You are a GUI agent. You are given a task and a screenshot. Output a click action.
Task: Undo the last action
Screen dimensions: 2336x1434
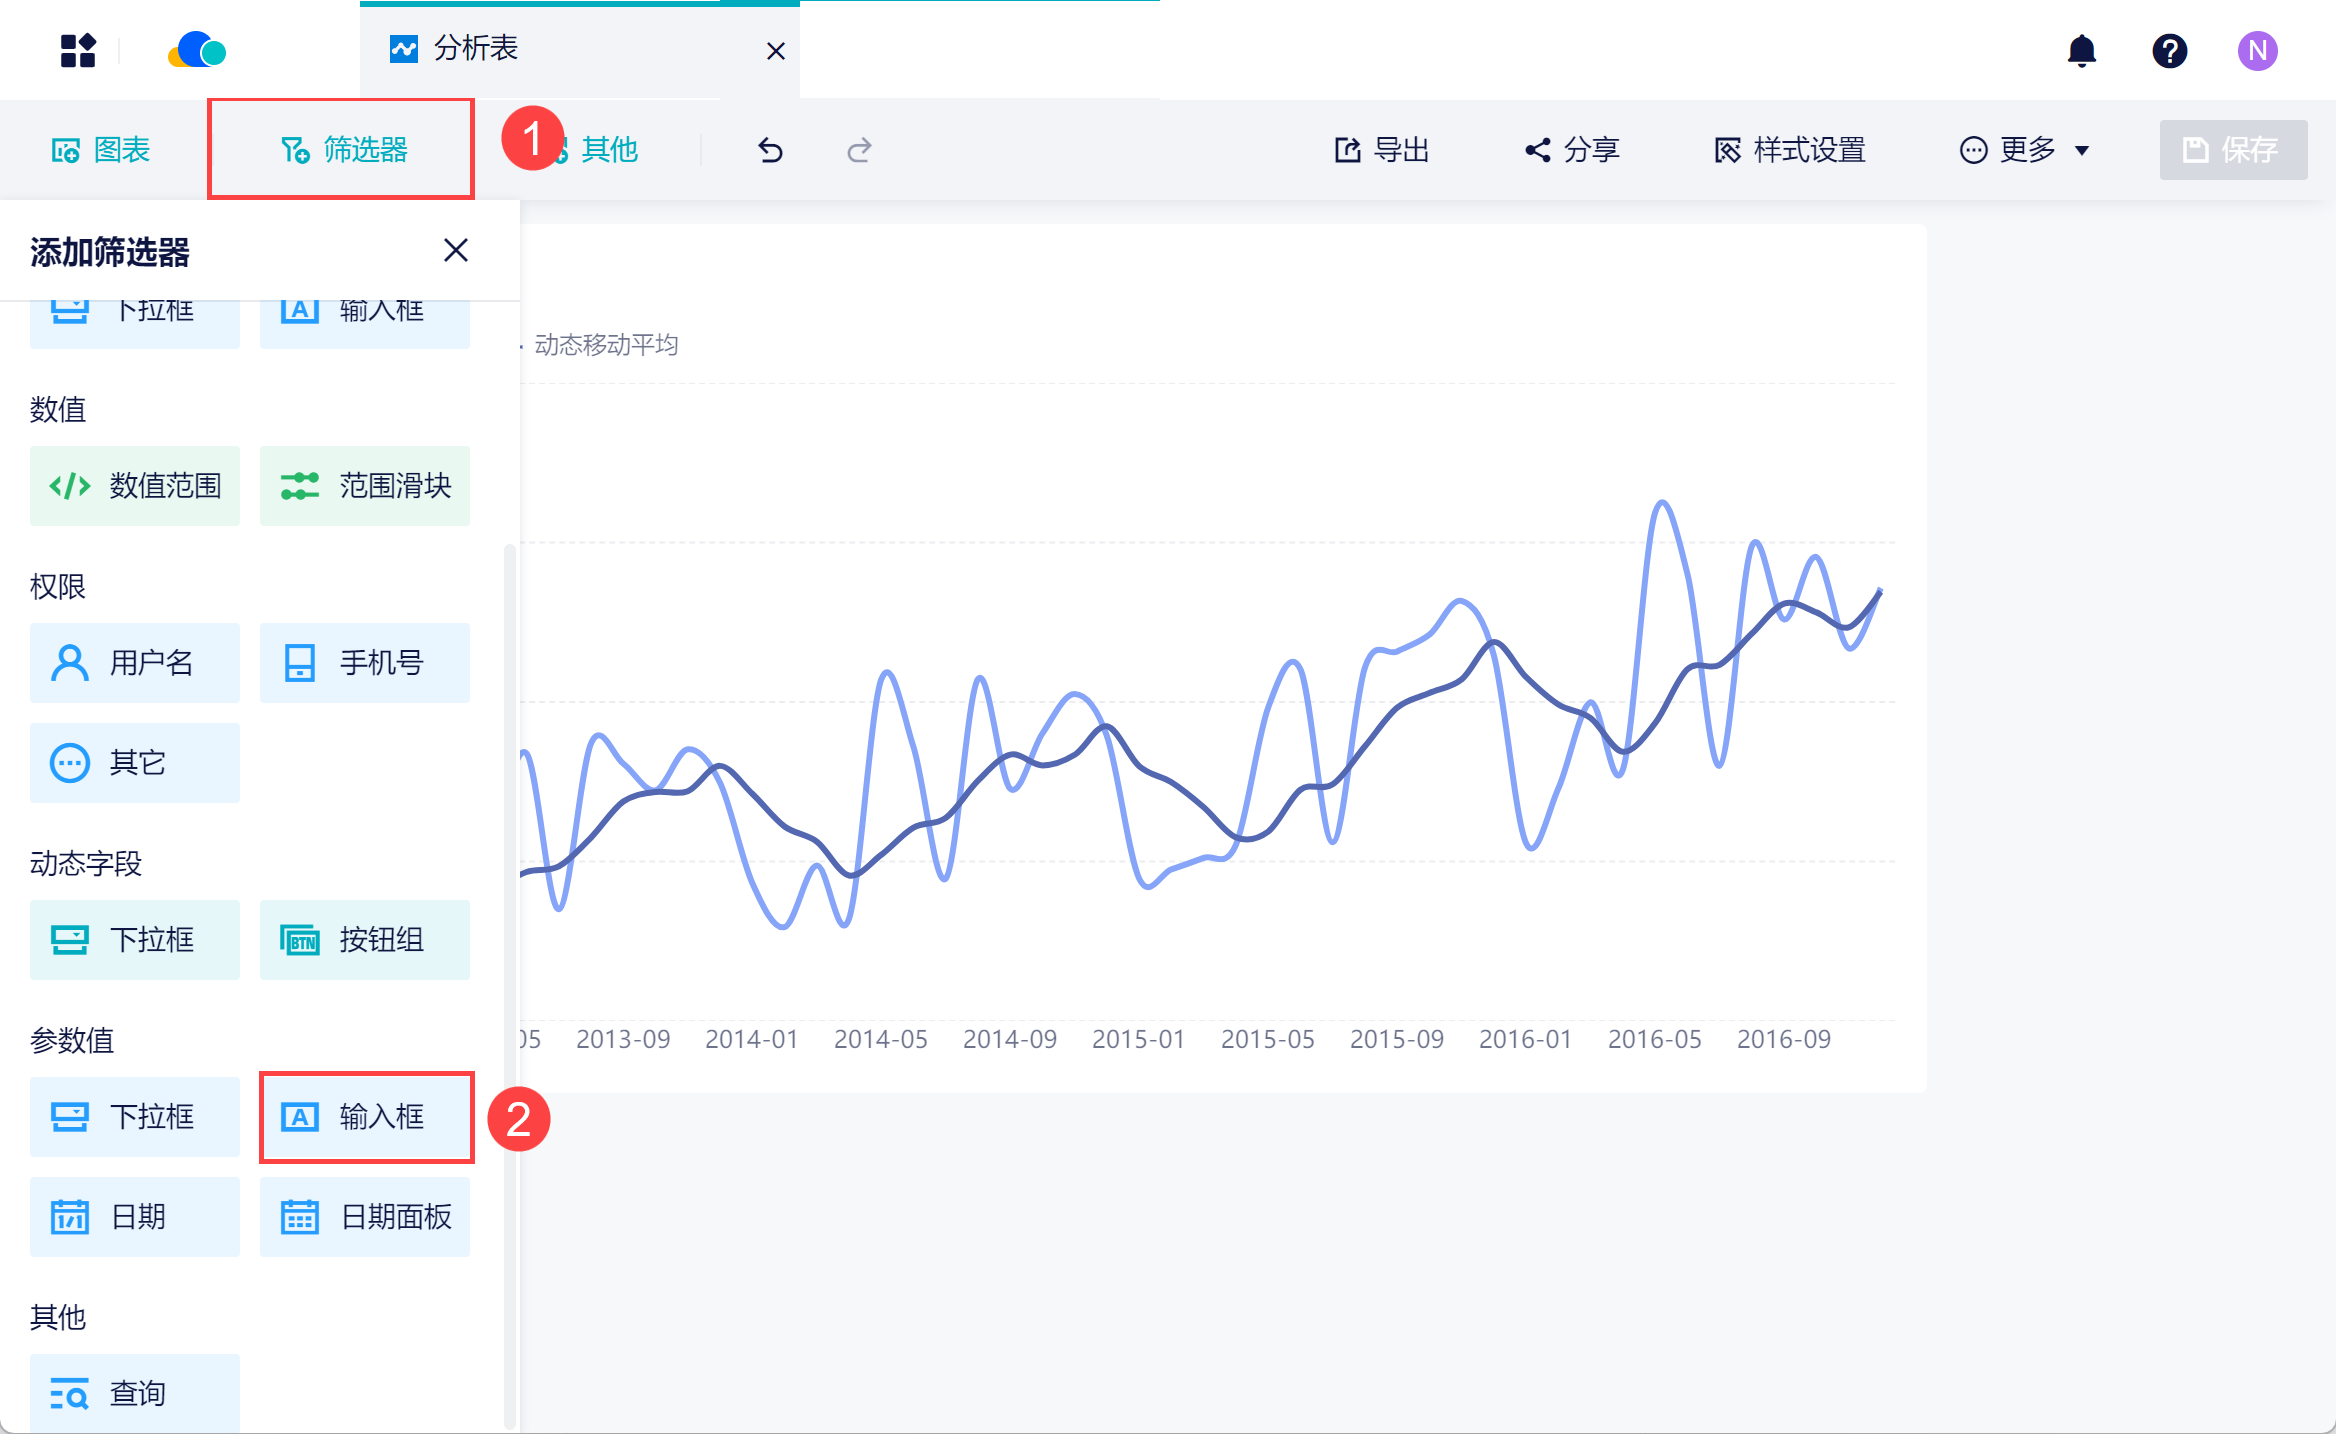(x=770, y=150)
